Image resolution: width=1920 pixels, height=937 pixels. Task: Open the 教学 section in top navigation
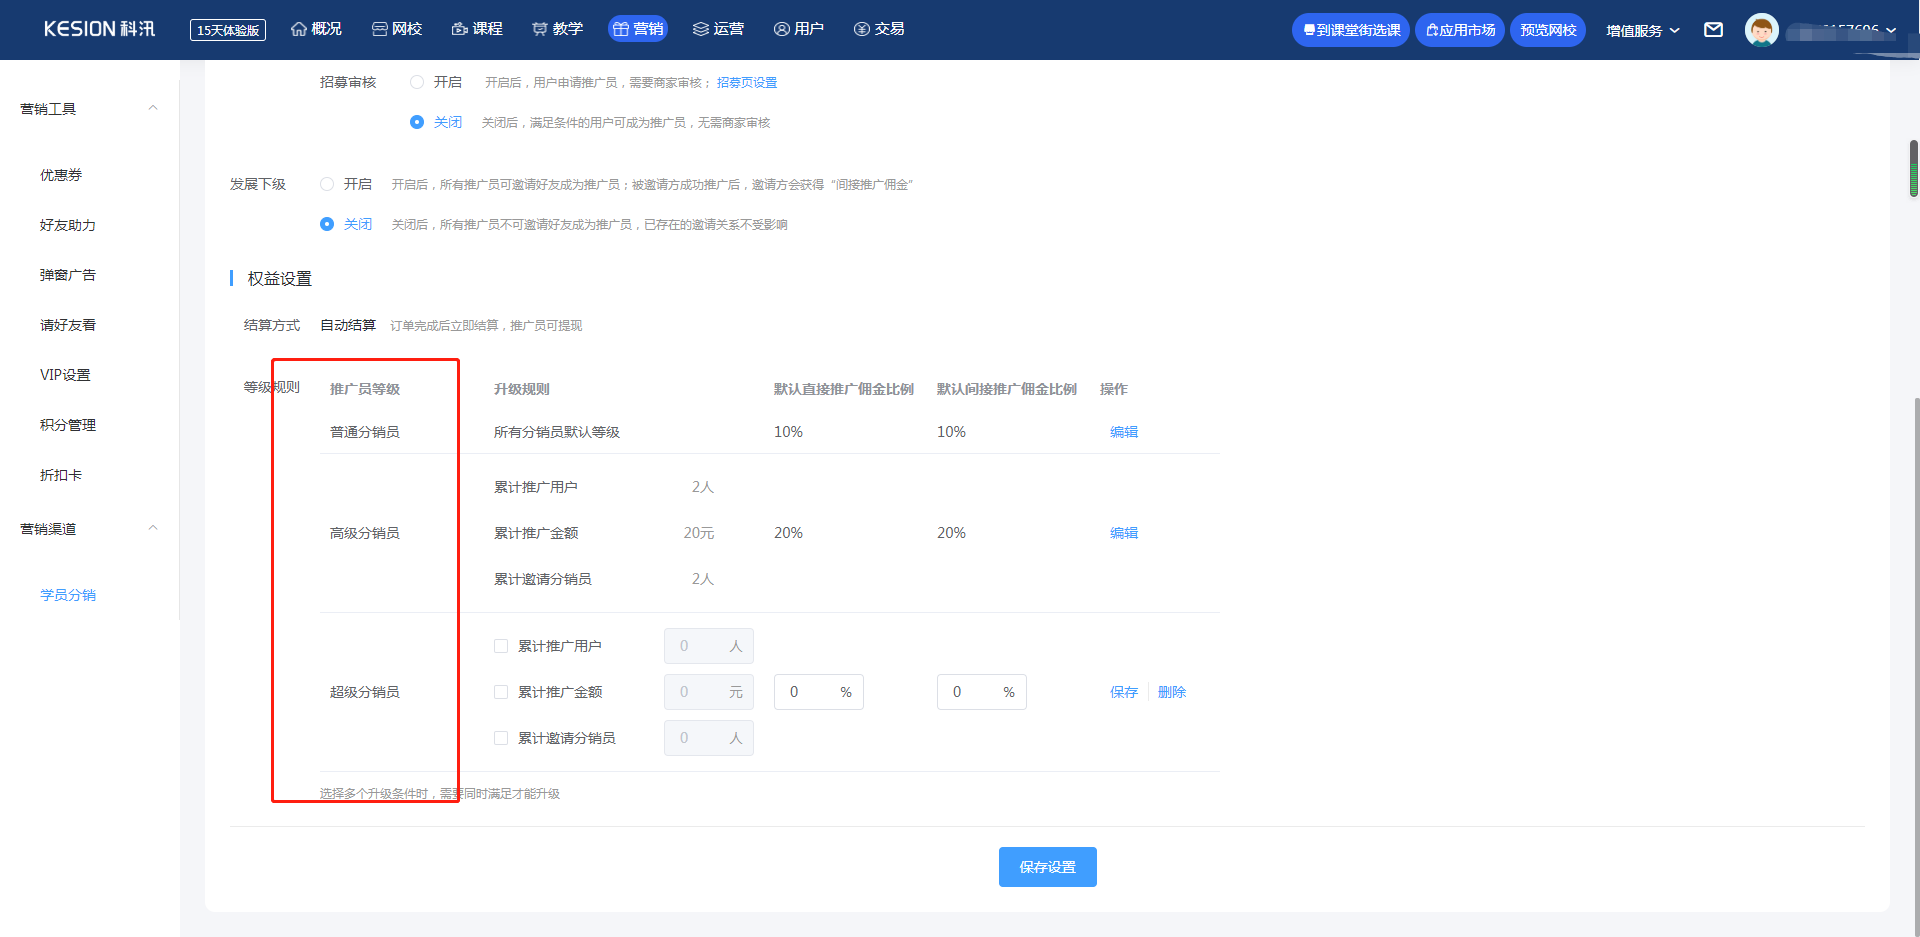click(x=557, y=29)
